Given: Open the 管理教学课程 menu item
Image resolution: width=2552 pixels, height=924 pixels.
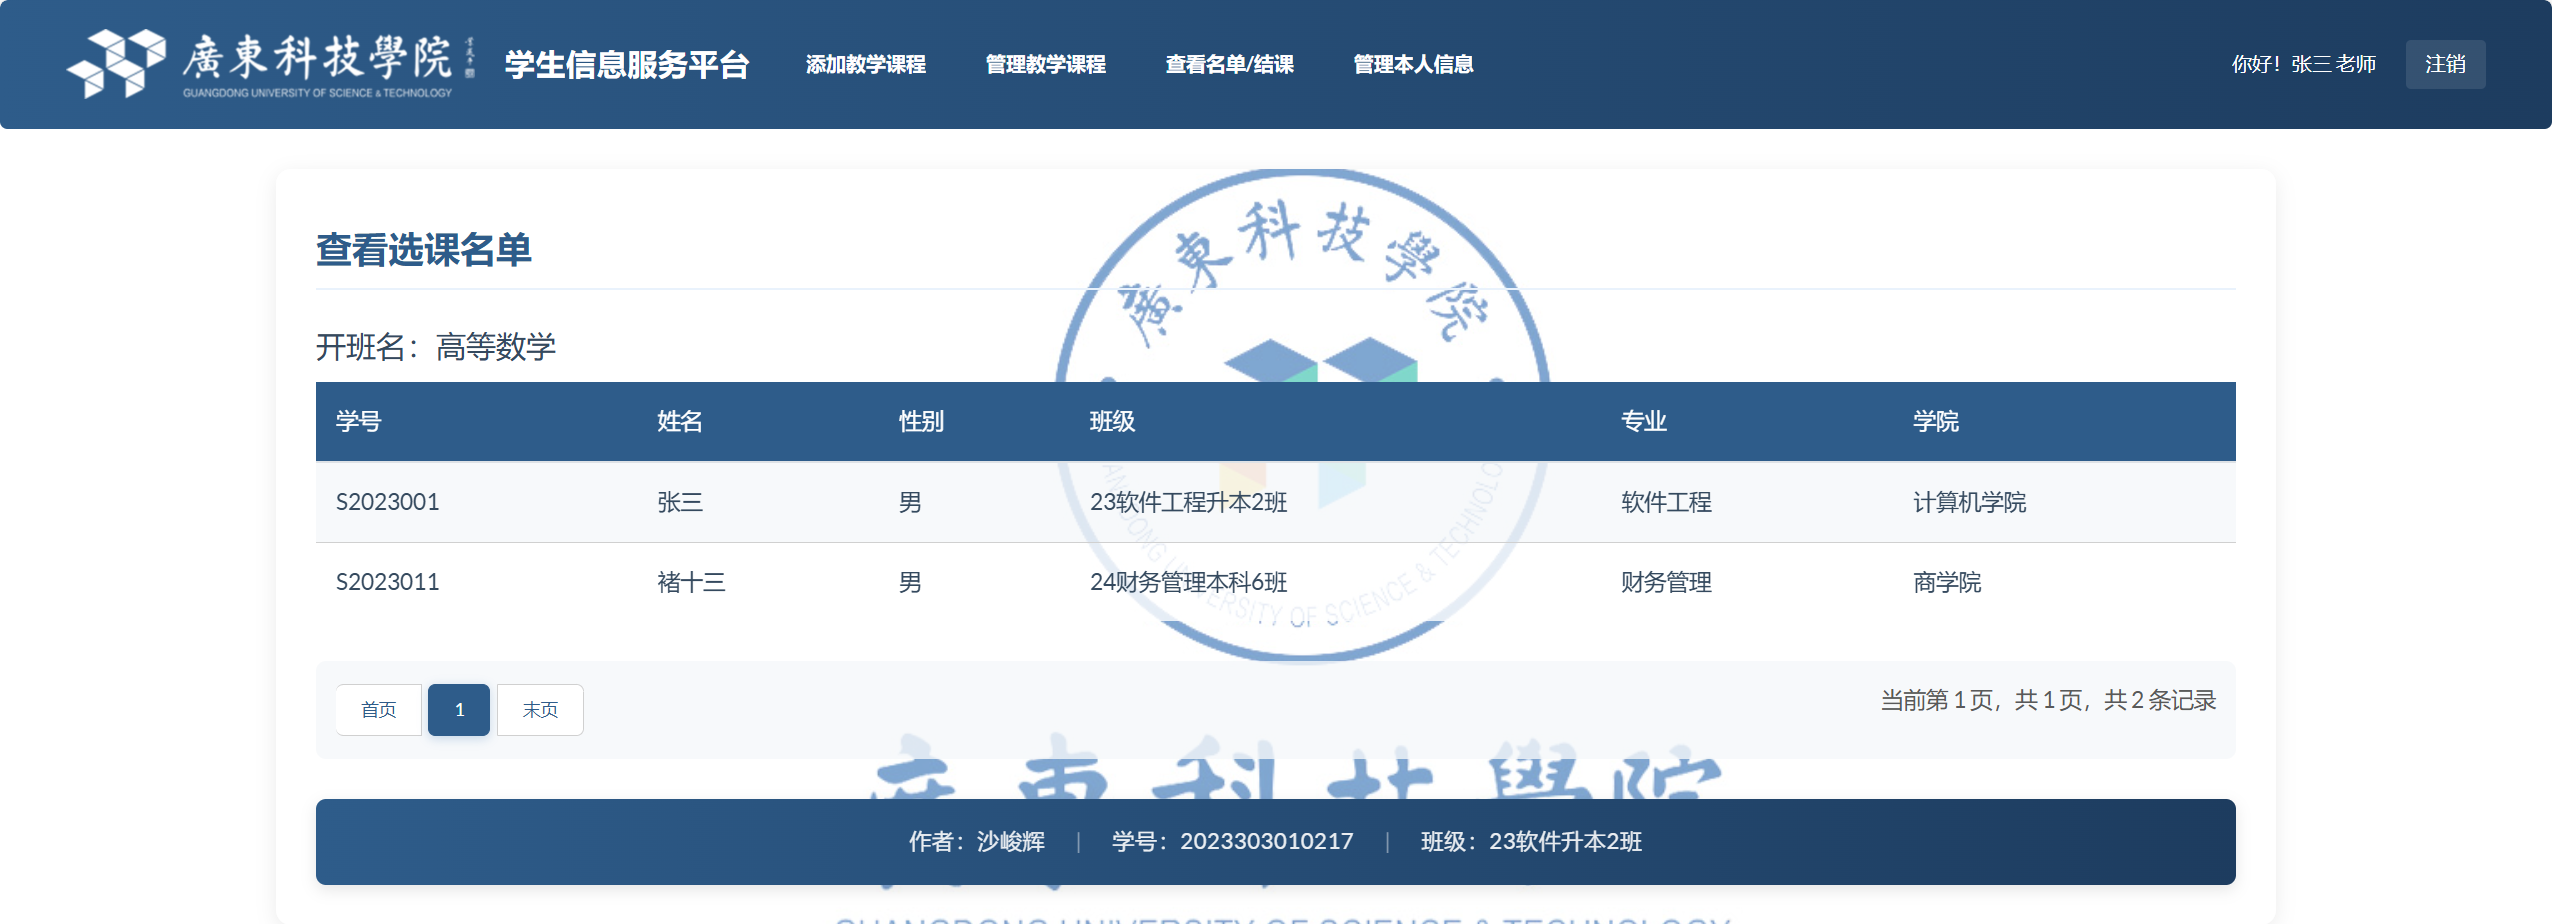Looking at the screenshot, I should click(1045, 64).
